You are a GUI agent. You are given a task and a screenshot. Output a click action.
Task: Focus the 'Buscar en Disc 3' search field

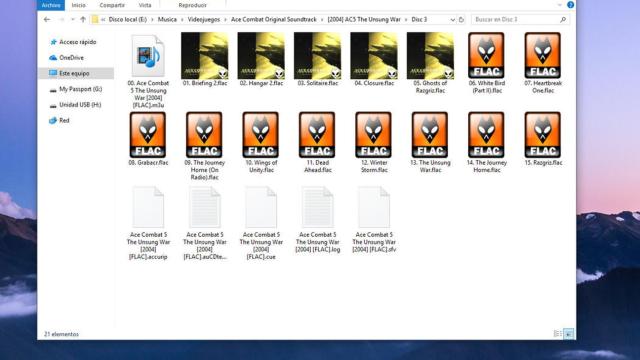(x=520, y=20)
